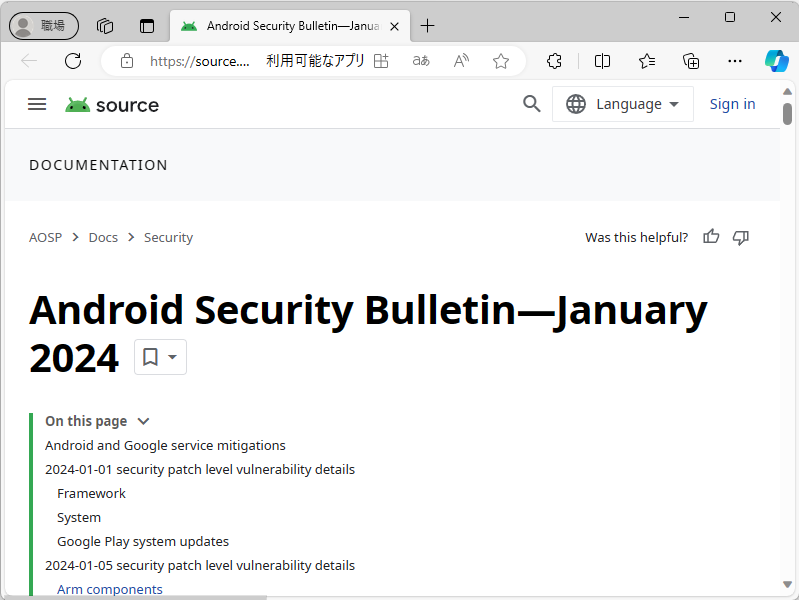Click the DOCUMENTATION header text

pos(98,165)
